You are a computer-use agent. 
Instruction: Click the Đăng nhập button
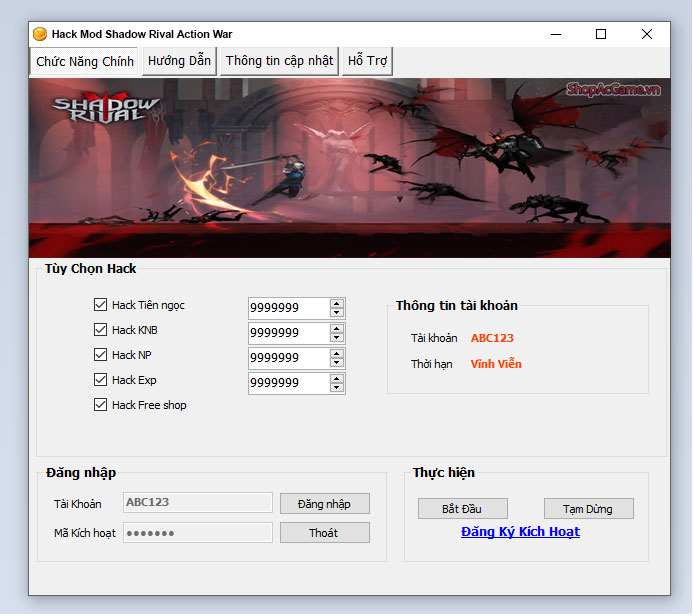pos(325,504)
